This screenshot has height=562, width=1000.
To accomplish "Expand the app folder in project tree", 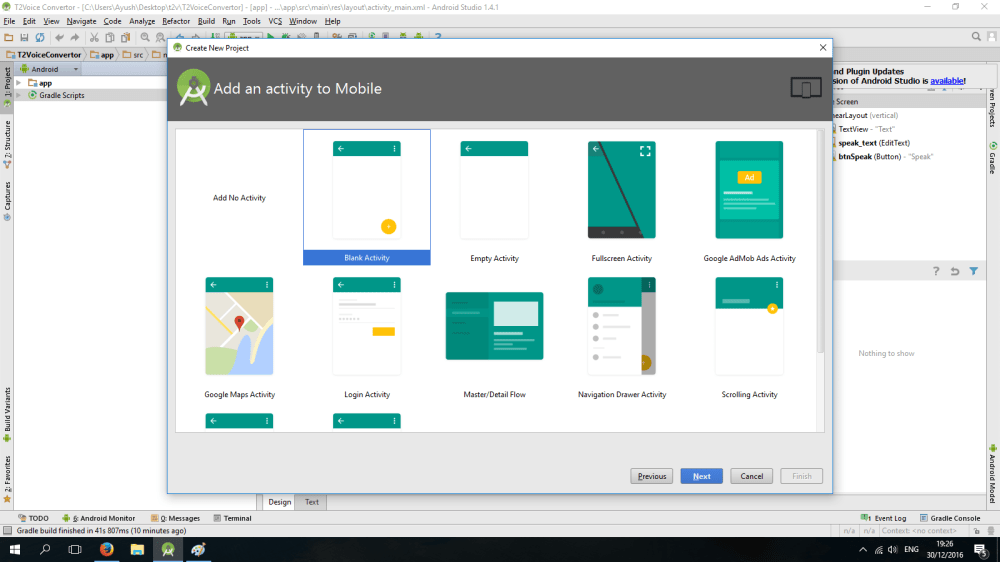I will tap(20, 83).
